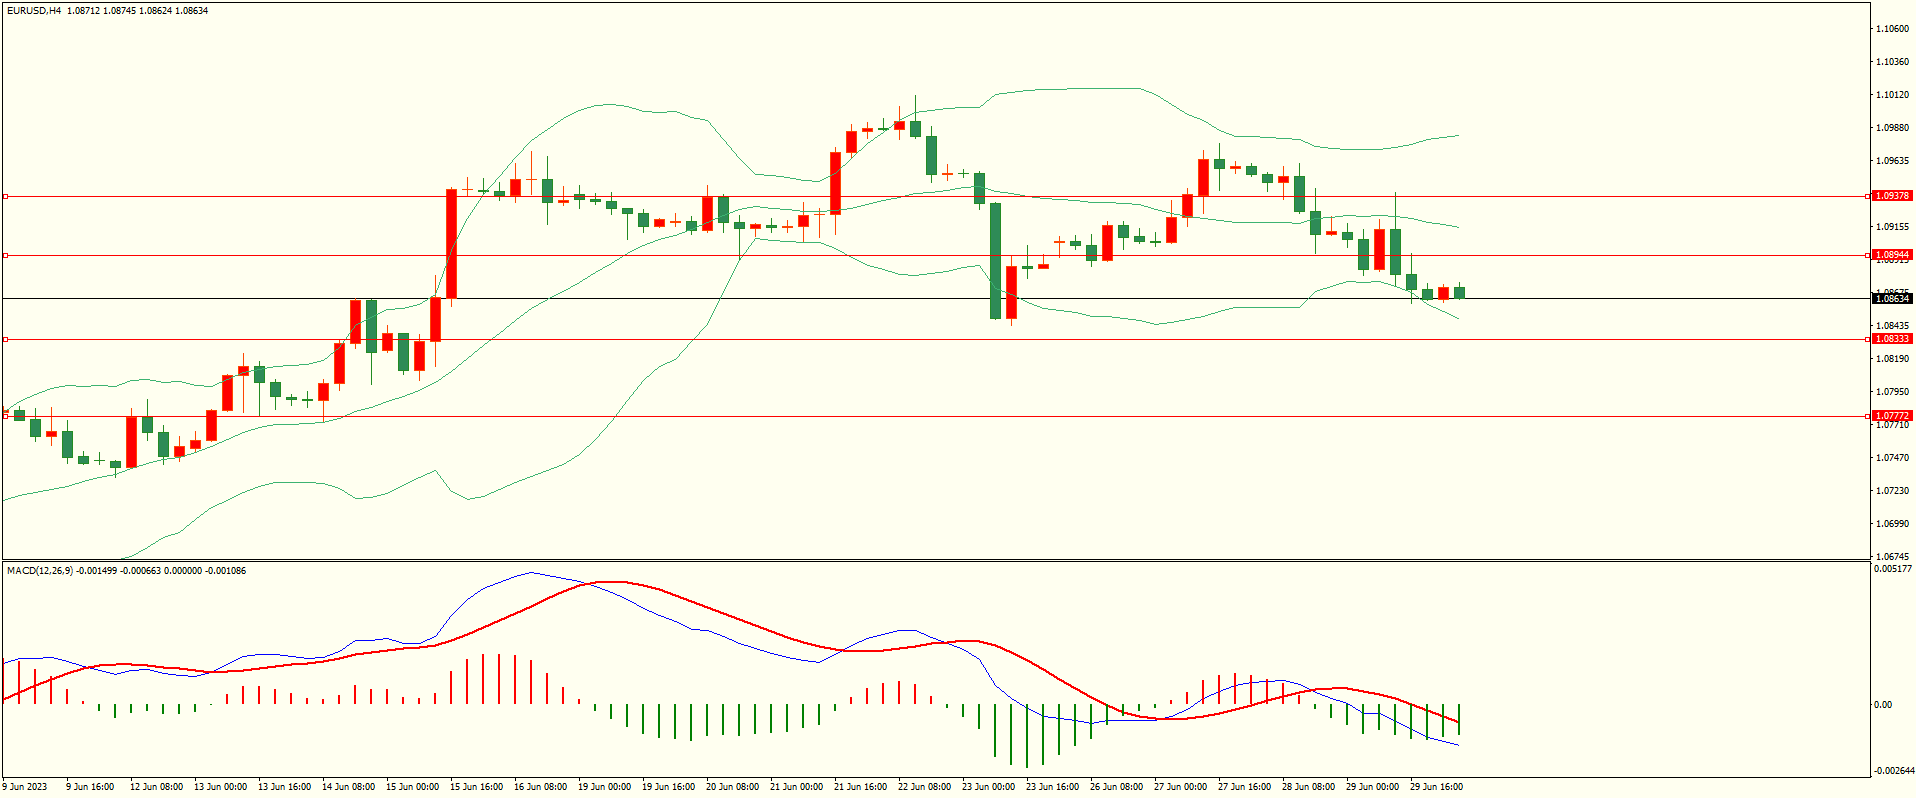Click the 29 Jun 00:00 time label
Image resolution: width=1916 pixels, height=798 pixels.
click(1373, 787)
